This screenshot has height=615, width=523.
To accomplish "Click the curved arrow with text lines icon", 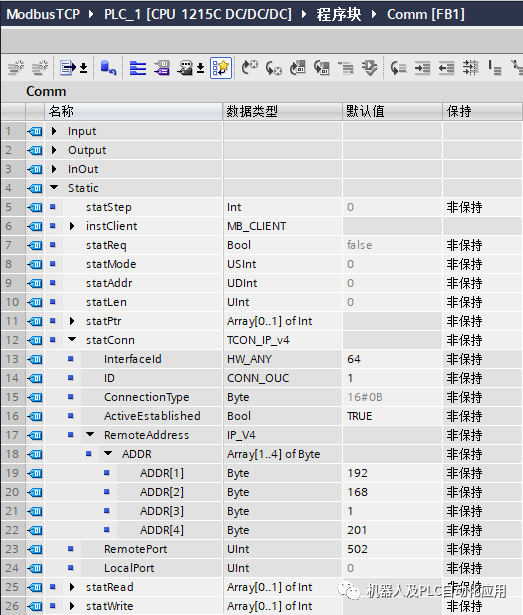I will tap(398, 68).
